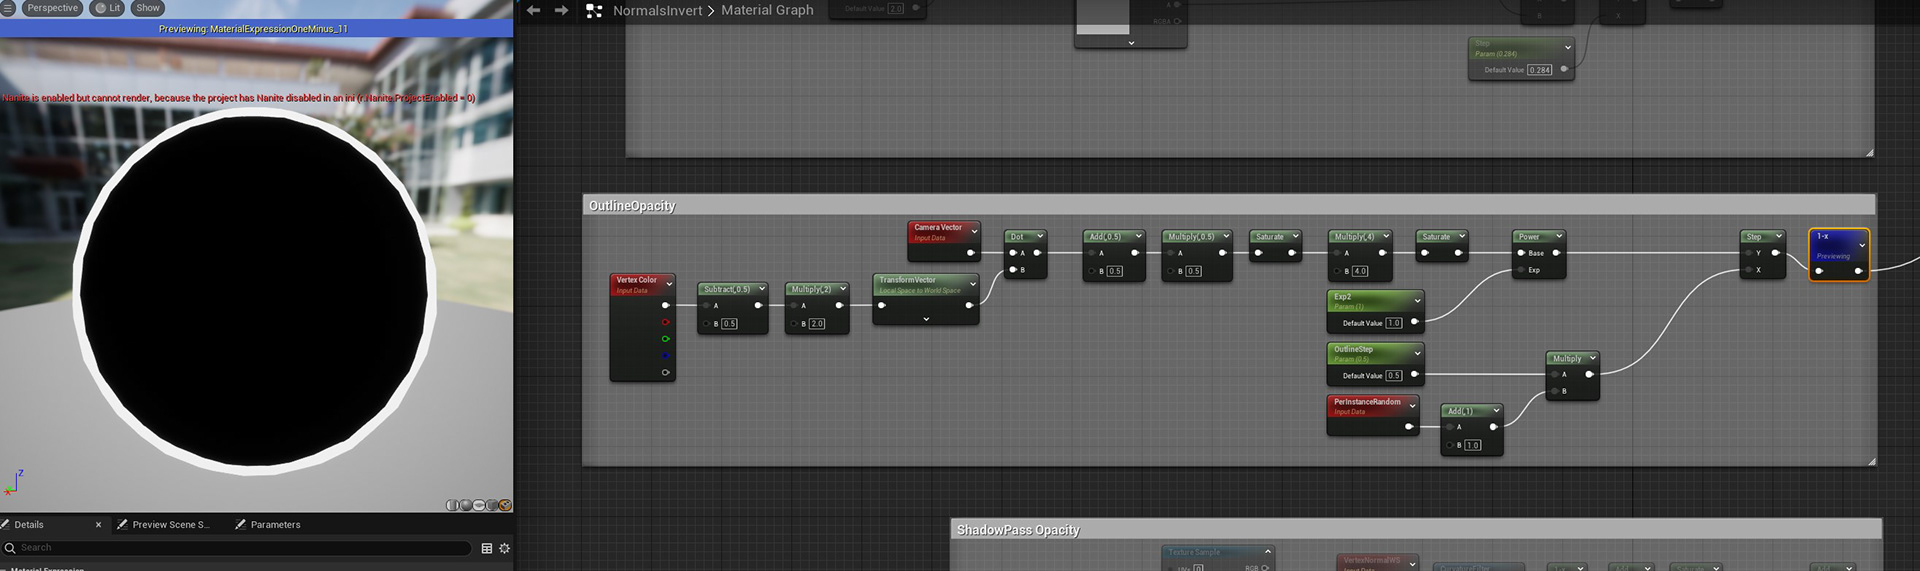This screenshot has height=571, width=1920.
Task: Select the TransformVector node header
Action: tap(925, 284)
